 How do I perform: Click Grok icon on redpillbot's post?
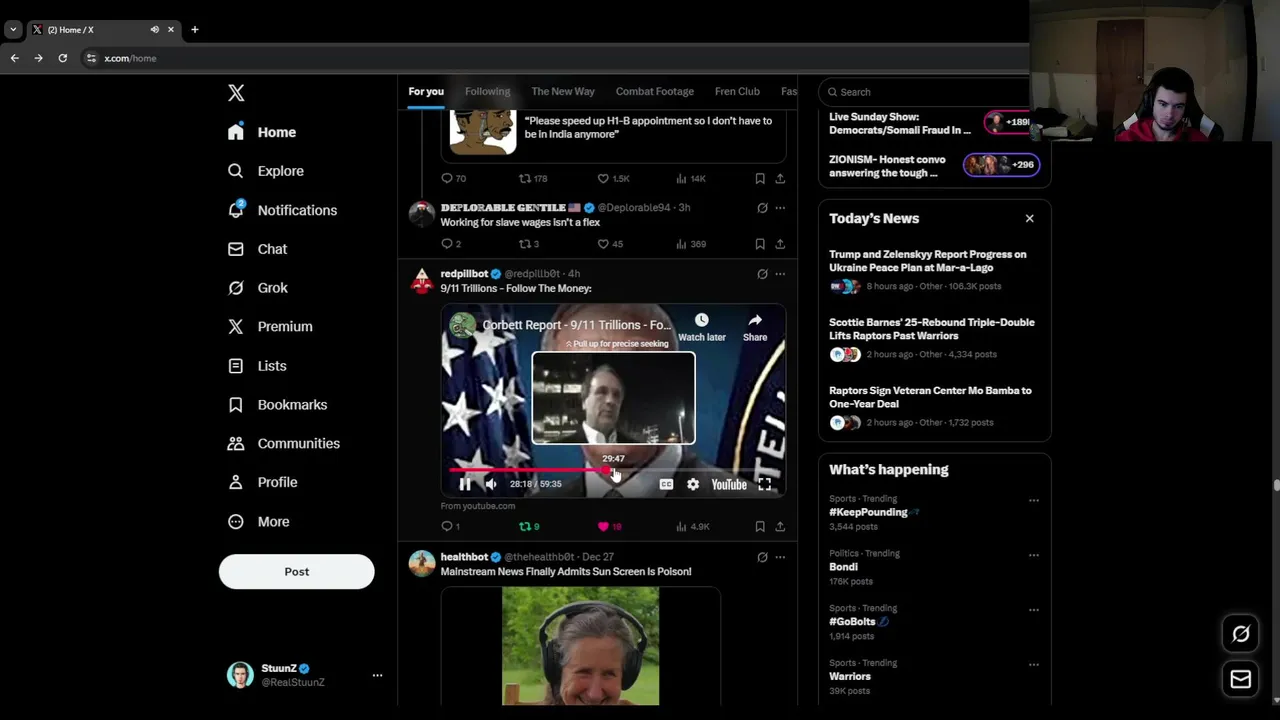coord(762,273)
